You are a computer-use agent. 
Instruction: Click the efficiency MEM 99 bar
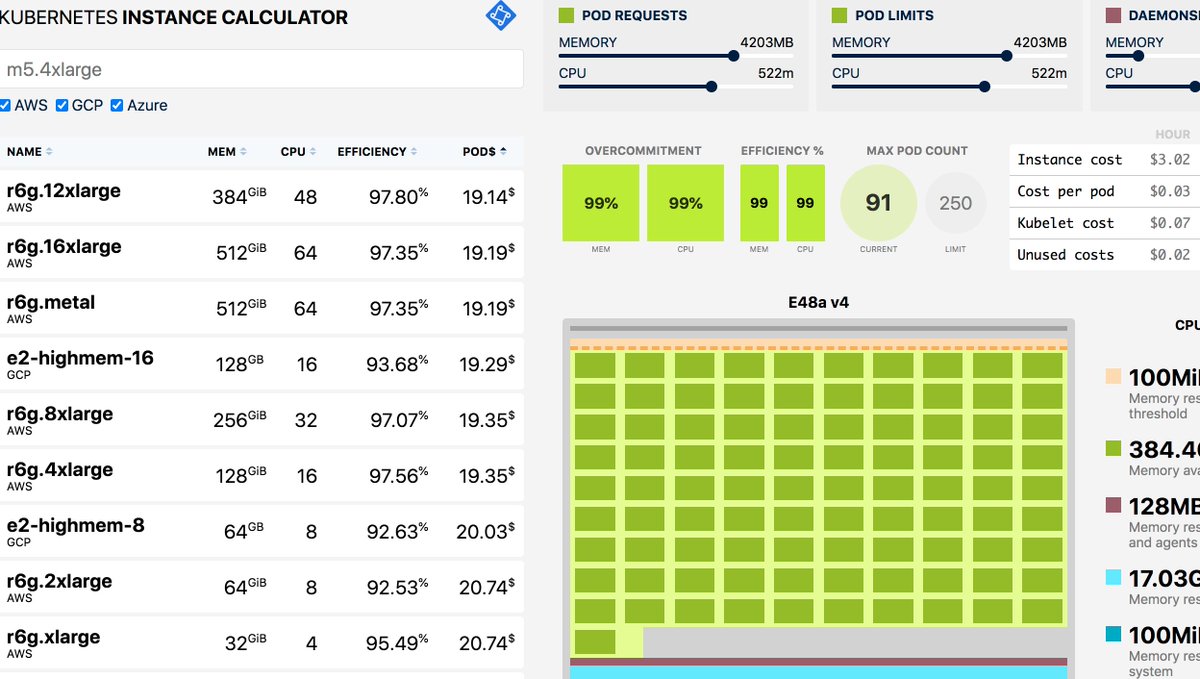(759, 203)
